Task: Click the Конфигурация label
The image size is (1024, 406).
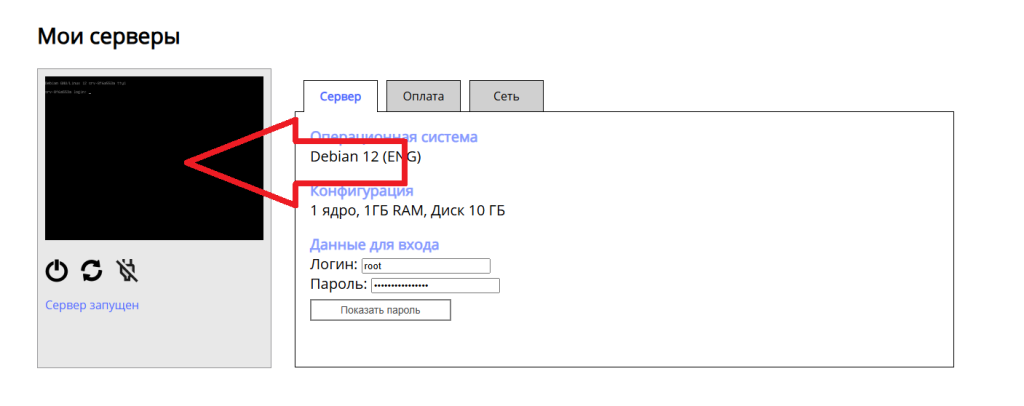Action: pos(361,191)
